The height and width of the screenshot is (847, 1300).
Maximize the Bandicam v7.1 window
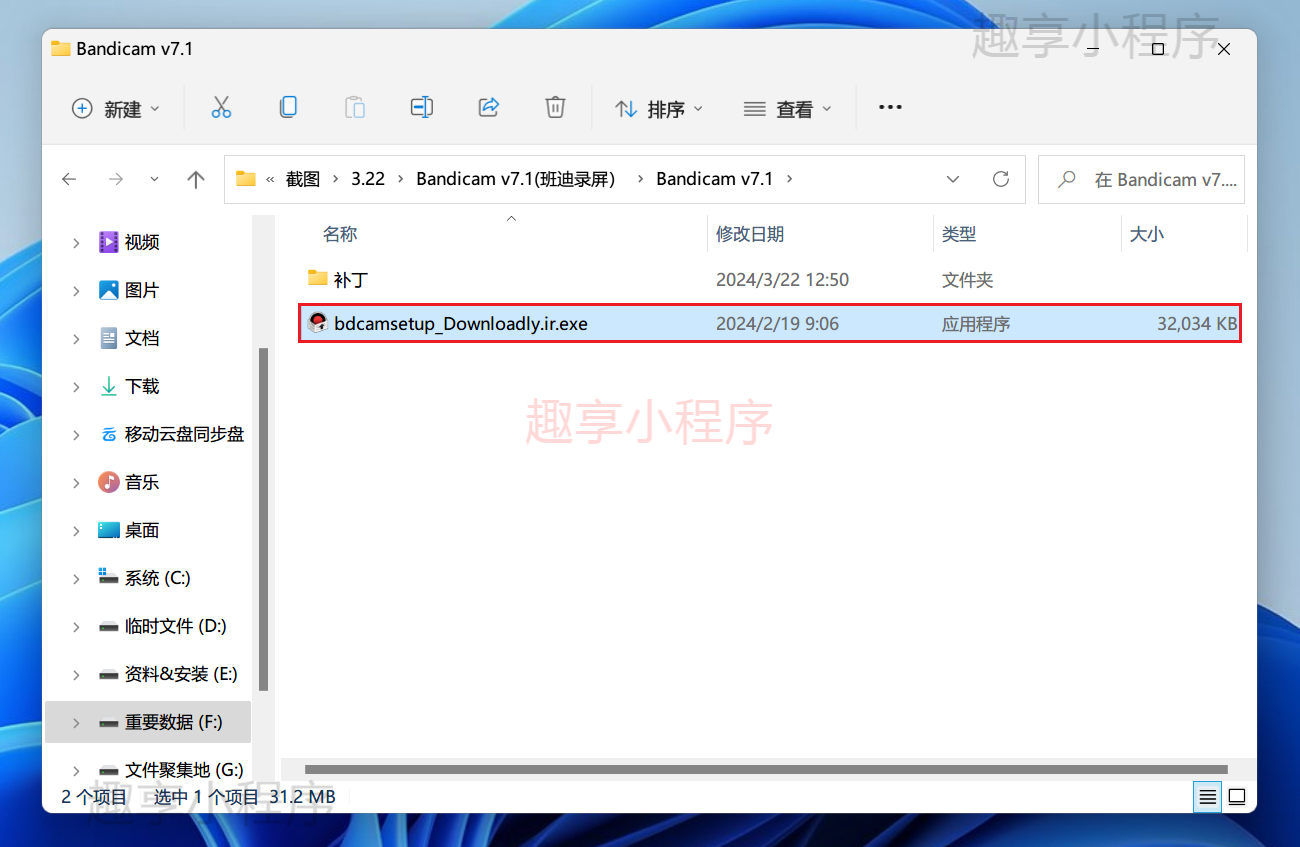coord(1157,49)
